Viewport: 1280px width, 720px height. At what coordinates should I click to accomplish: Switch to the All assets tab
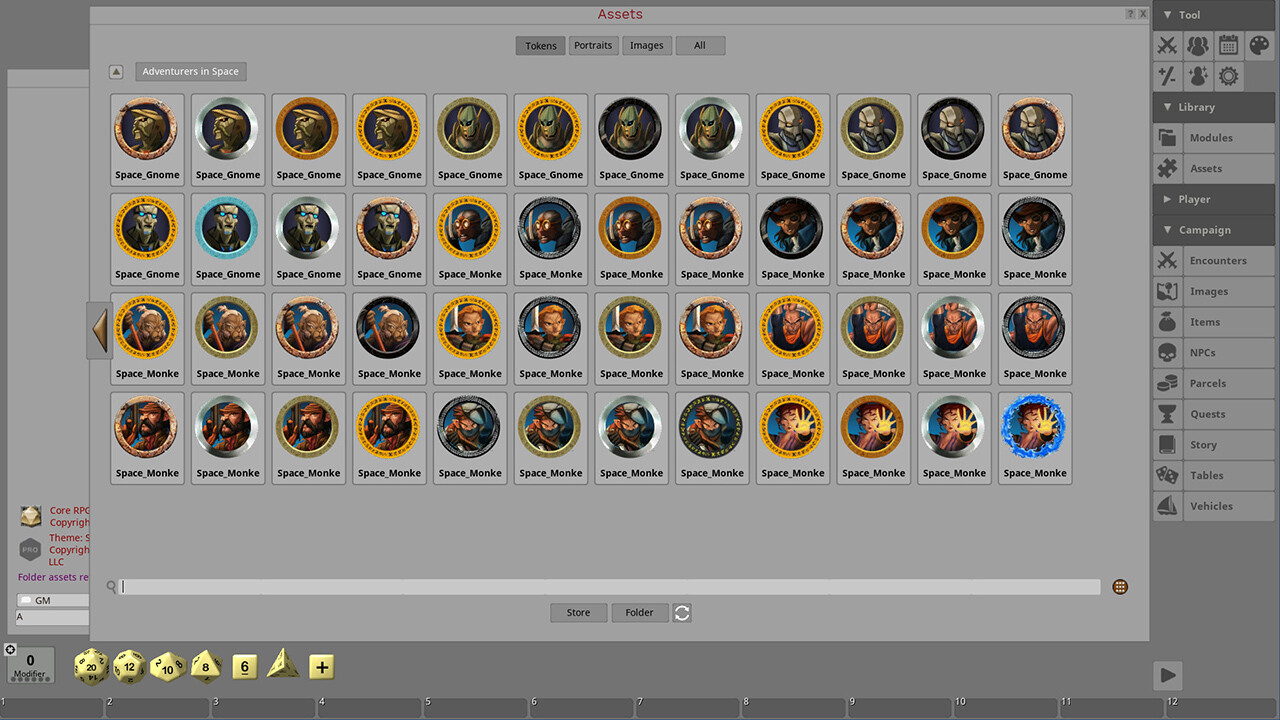click(x=700, y=45)
